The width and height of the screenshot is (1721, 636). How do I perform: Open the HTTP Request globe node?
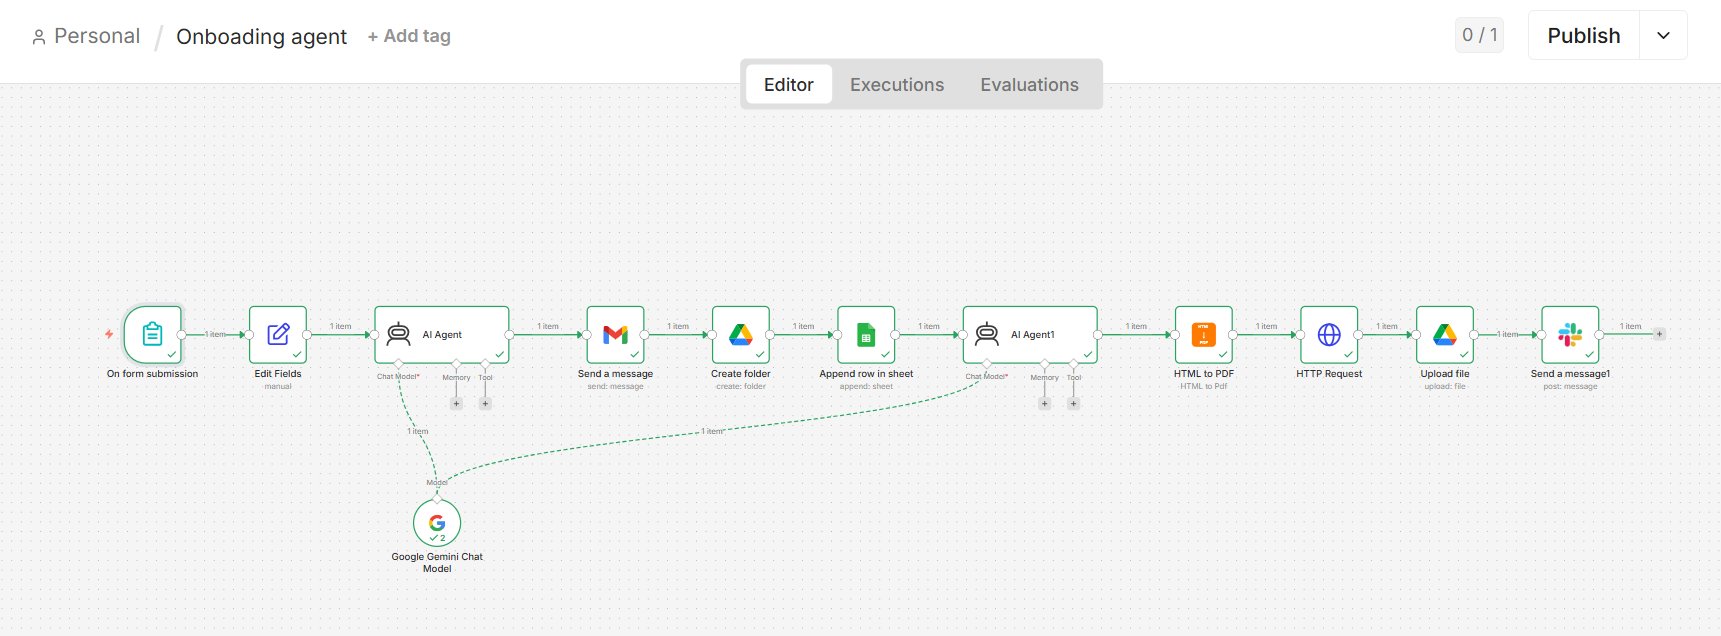1329,334
